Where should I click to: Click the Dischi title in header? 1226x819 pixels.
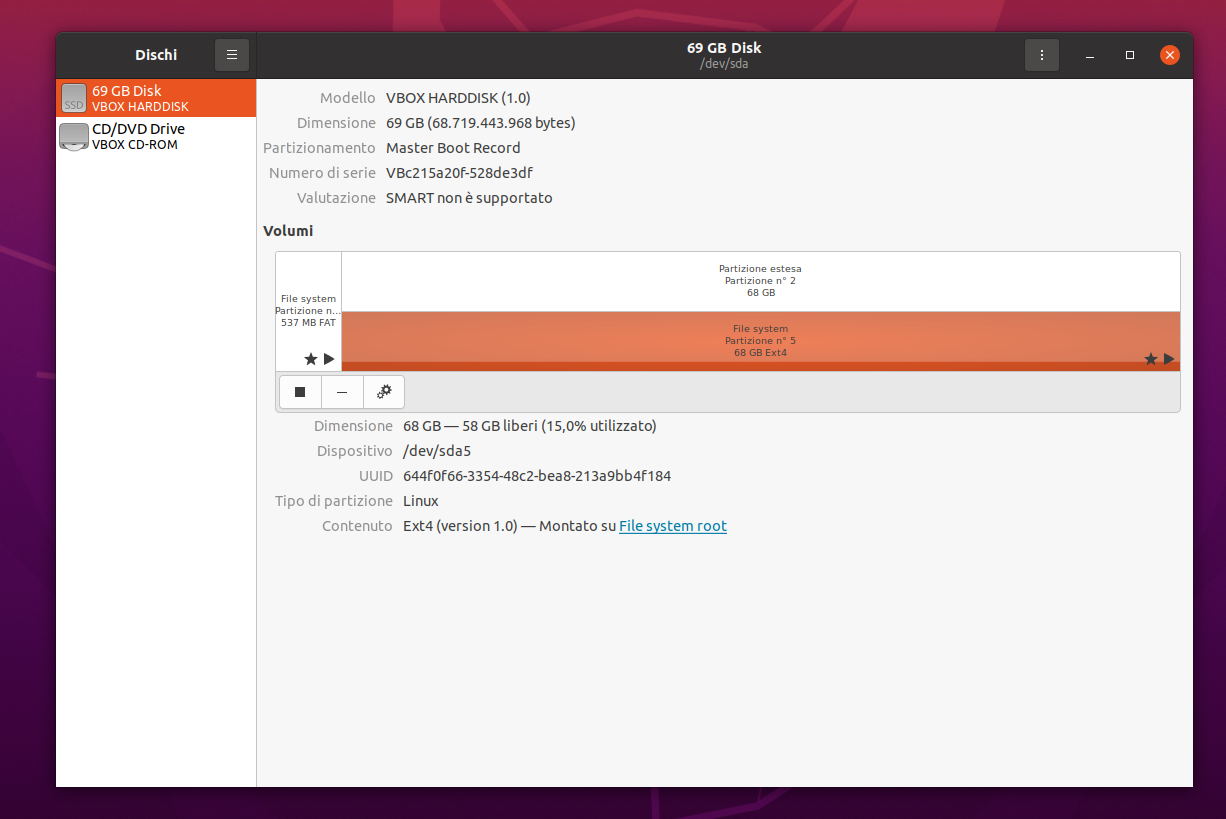(156, 55)
